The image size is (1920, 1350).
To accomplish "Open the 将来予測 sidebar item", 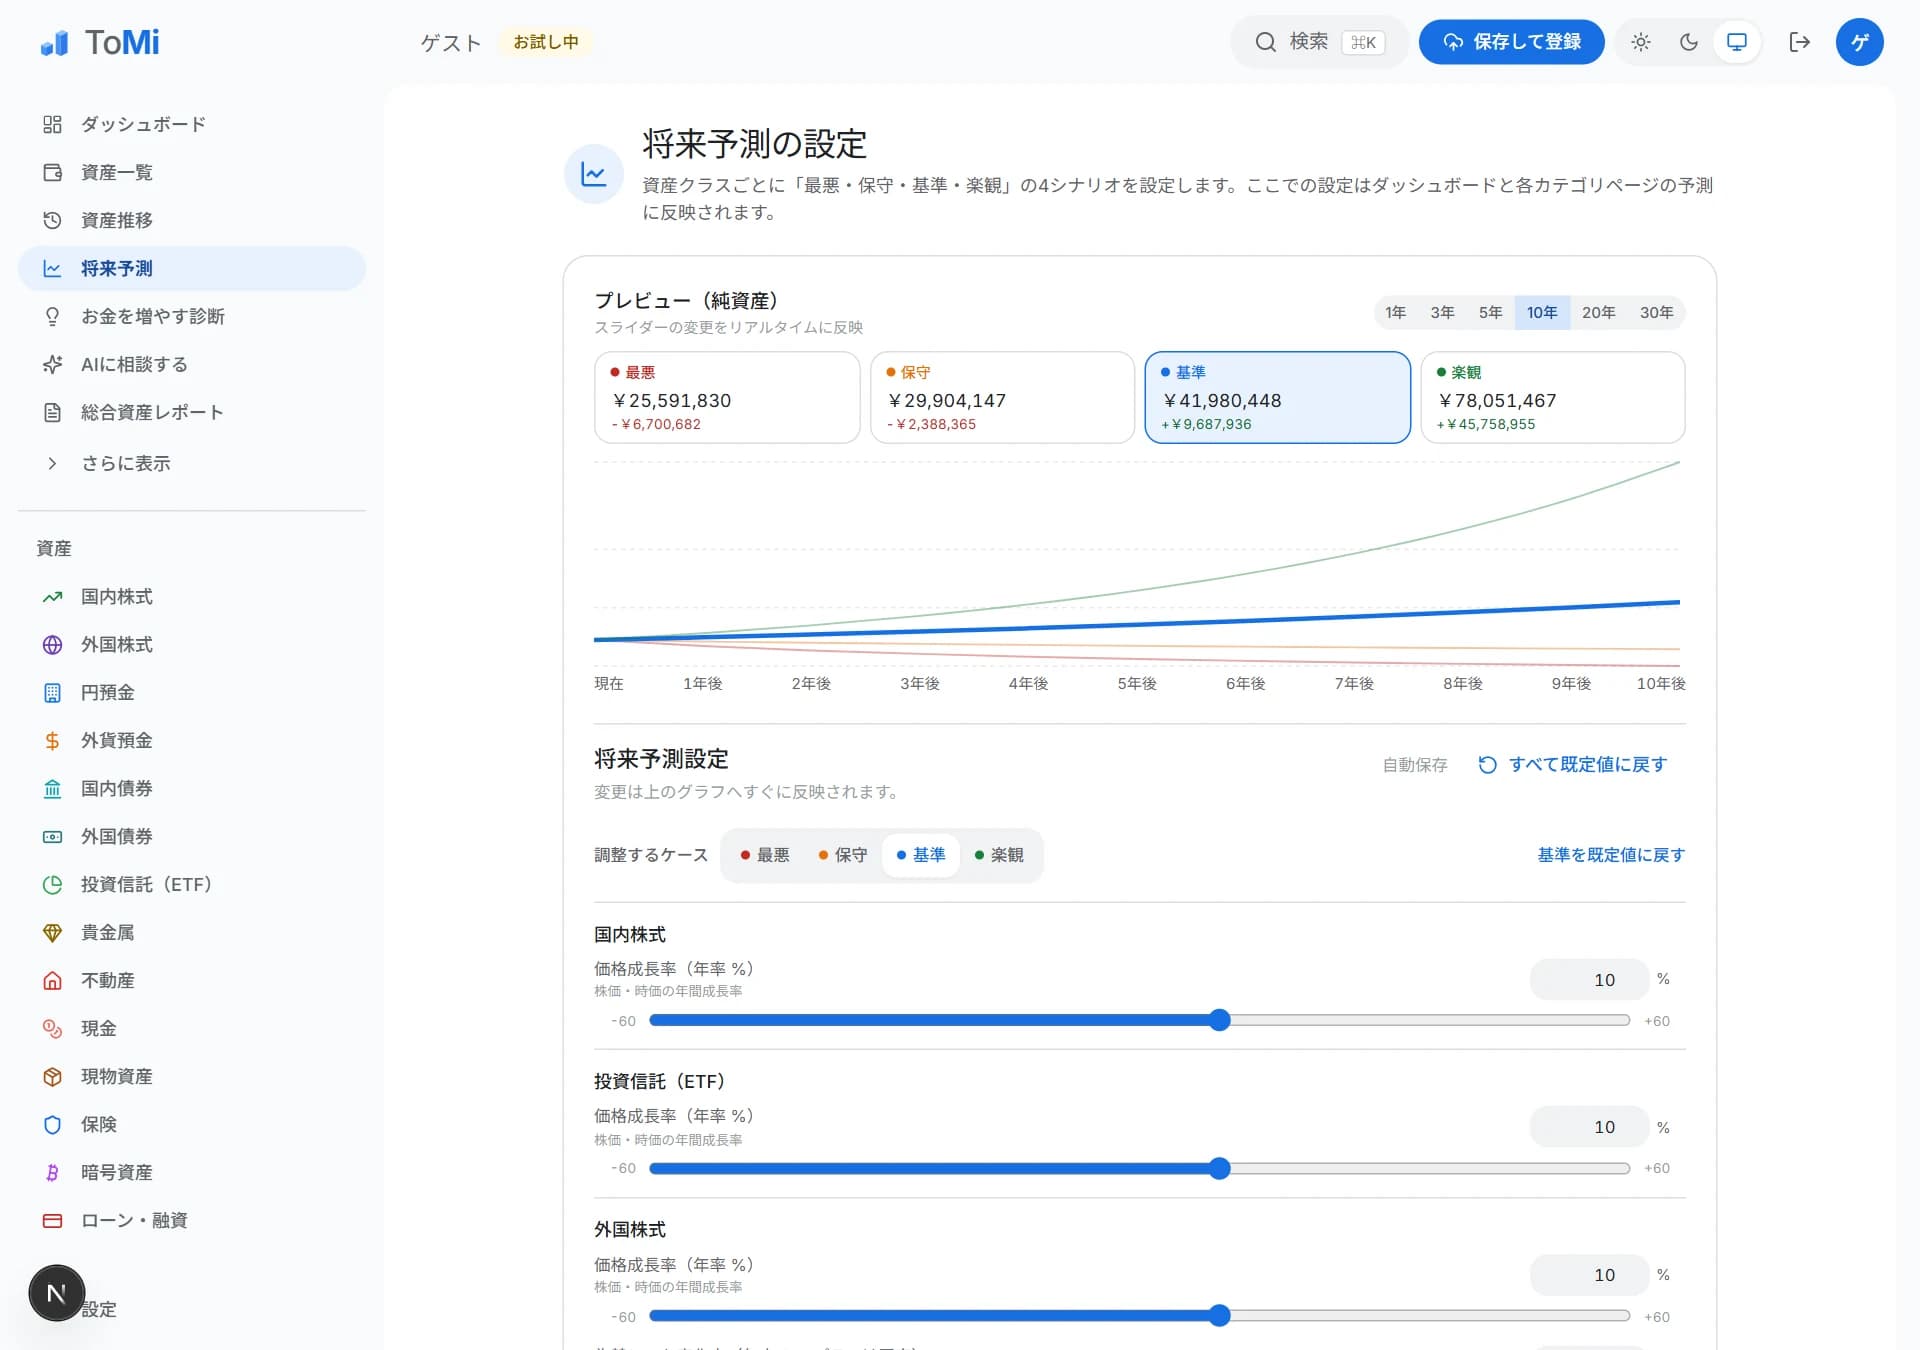I will 192,268.
